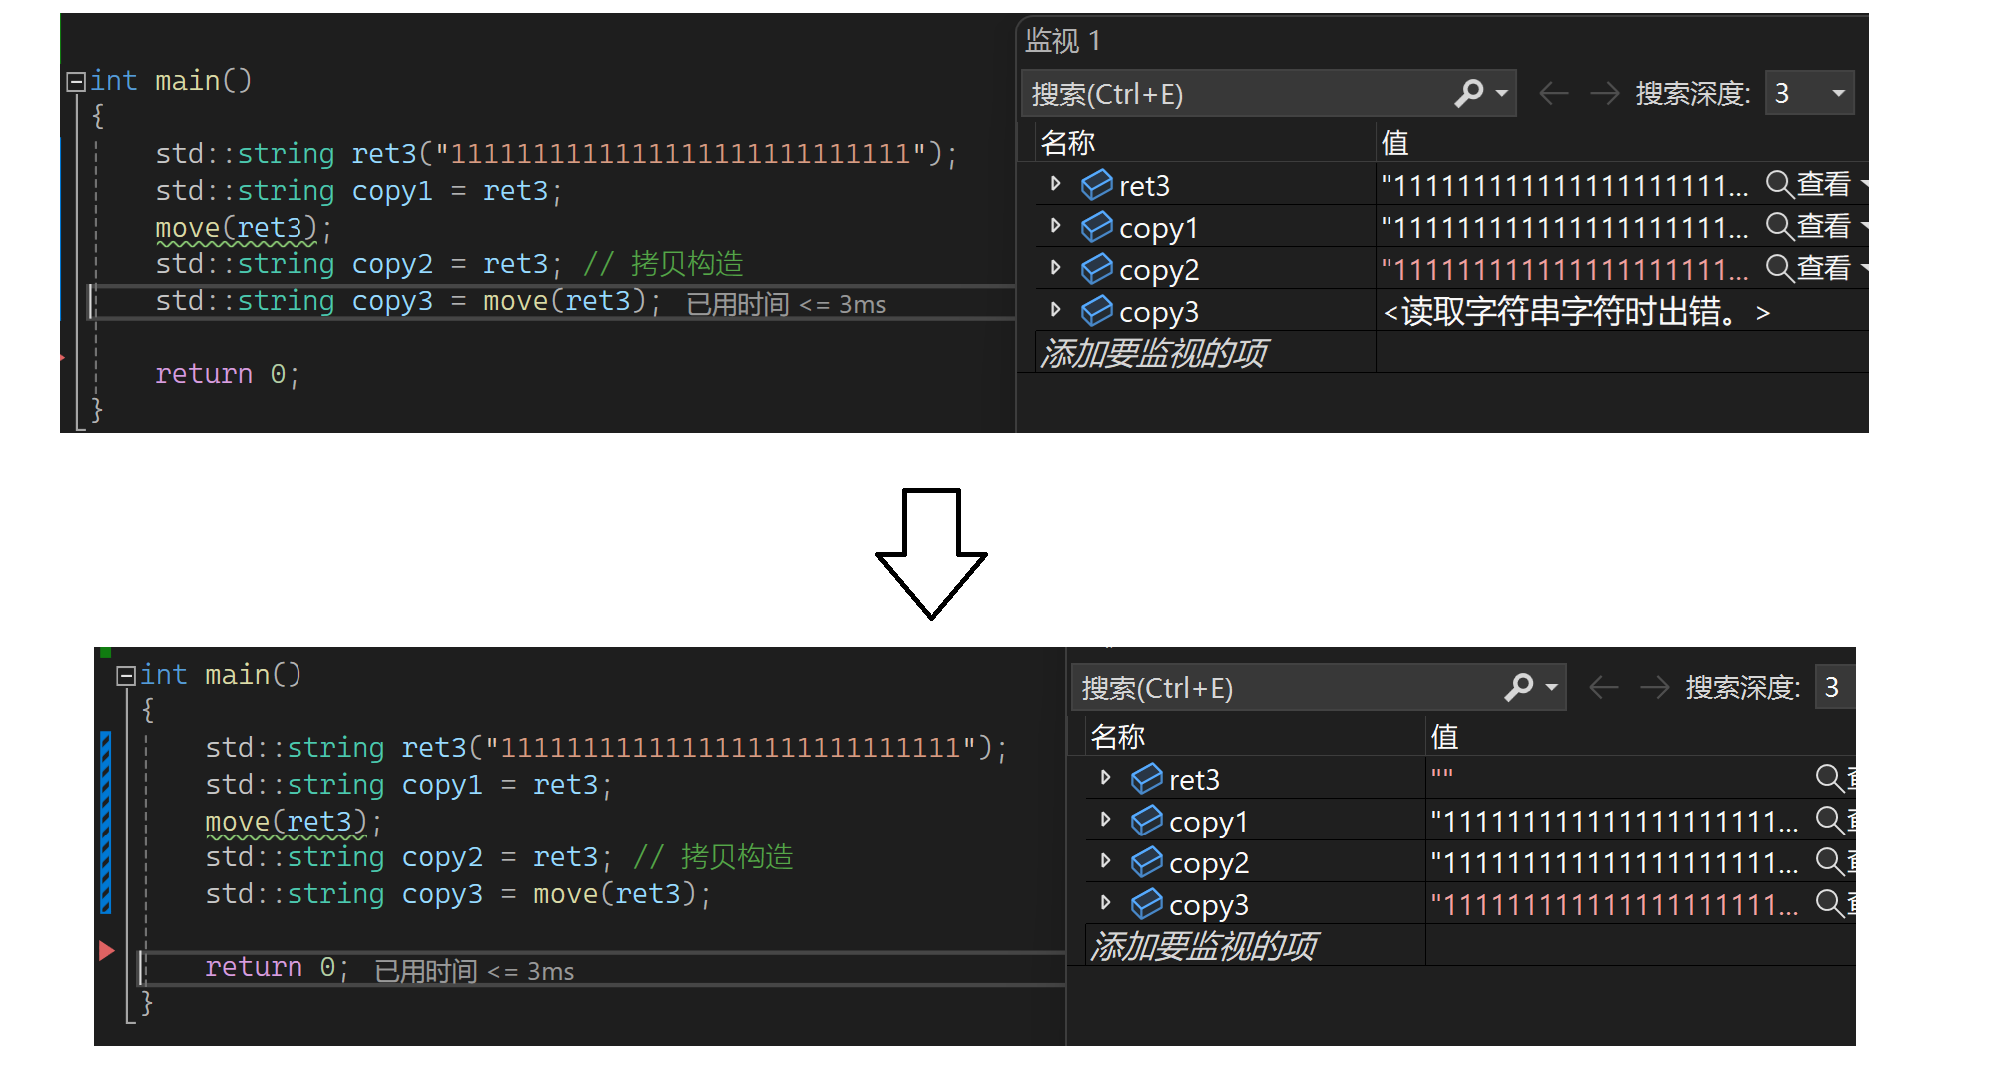
Task: Click view magnifier for ret3 in top panel
Action: click(1779, 184)
